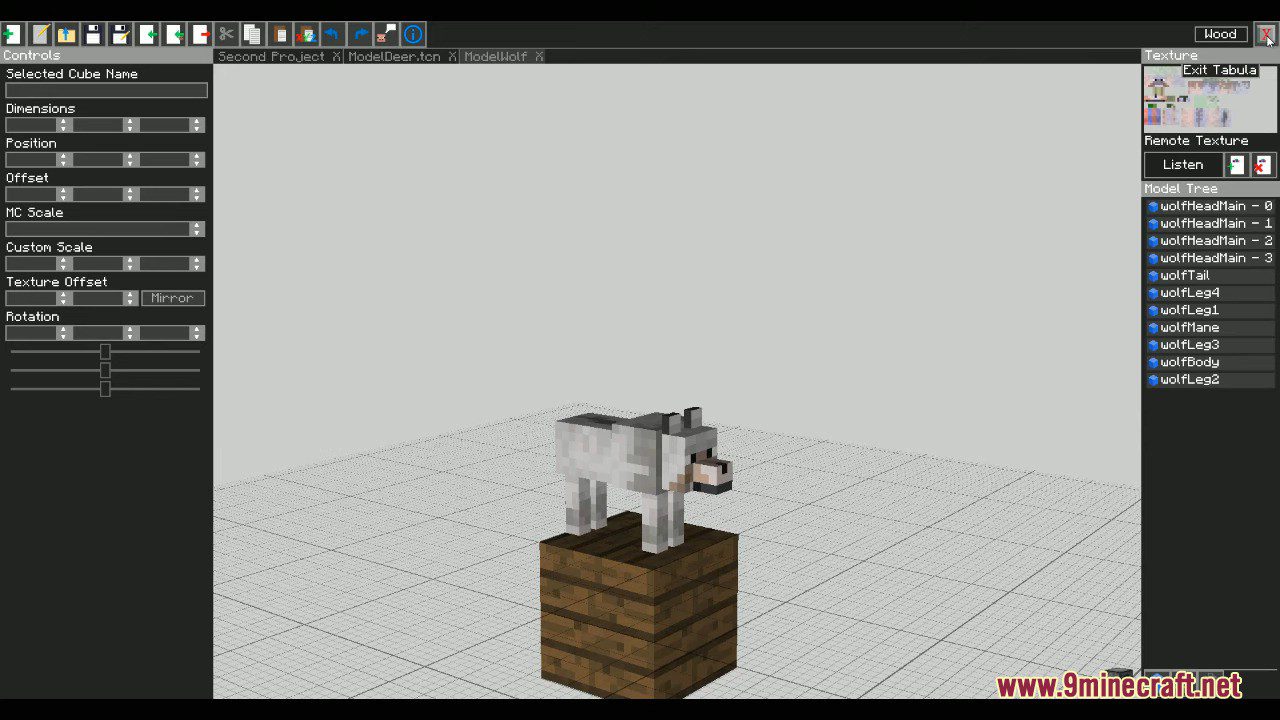The width and height of the screenshot is (1280, 720).
Task: Select wolfMane in Model Tree
Action: (1209, 327)
